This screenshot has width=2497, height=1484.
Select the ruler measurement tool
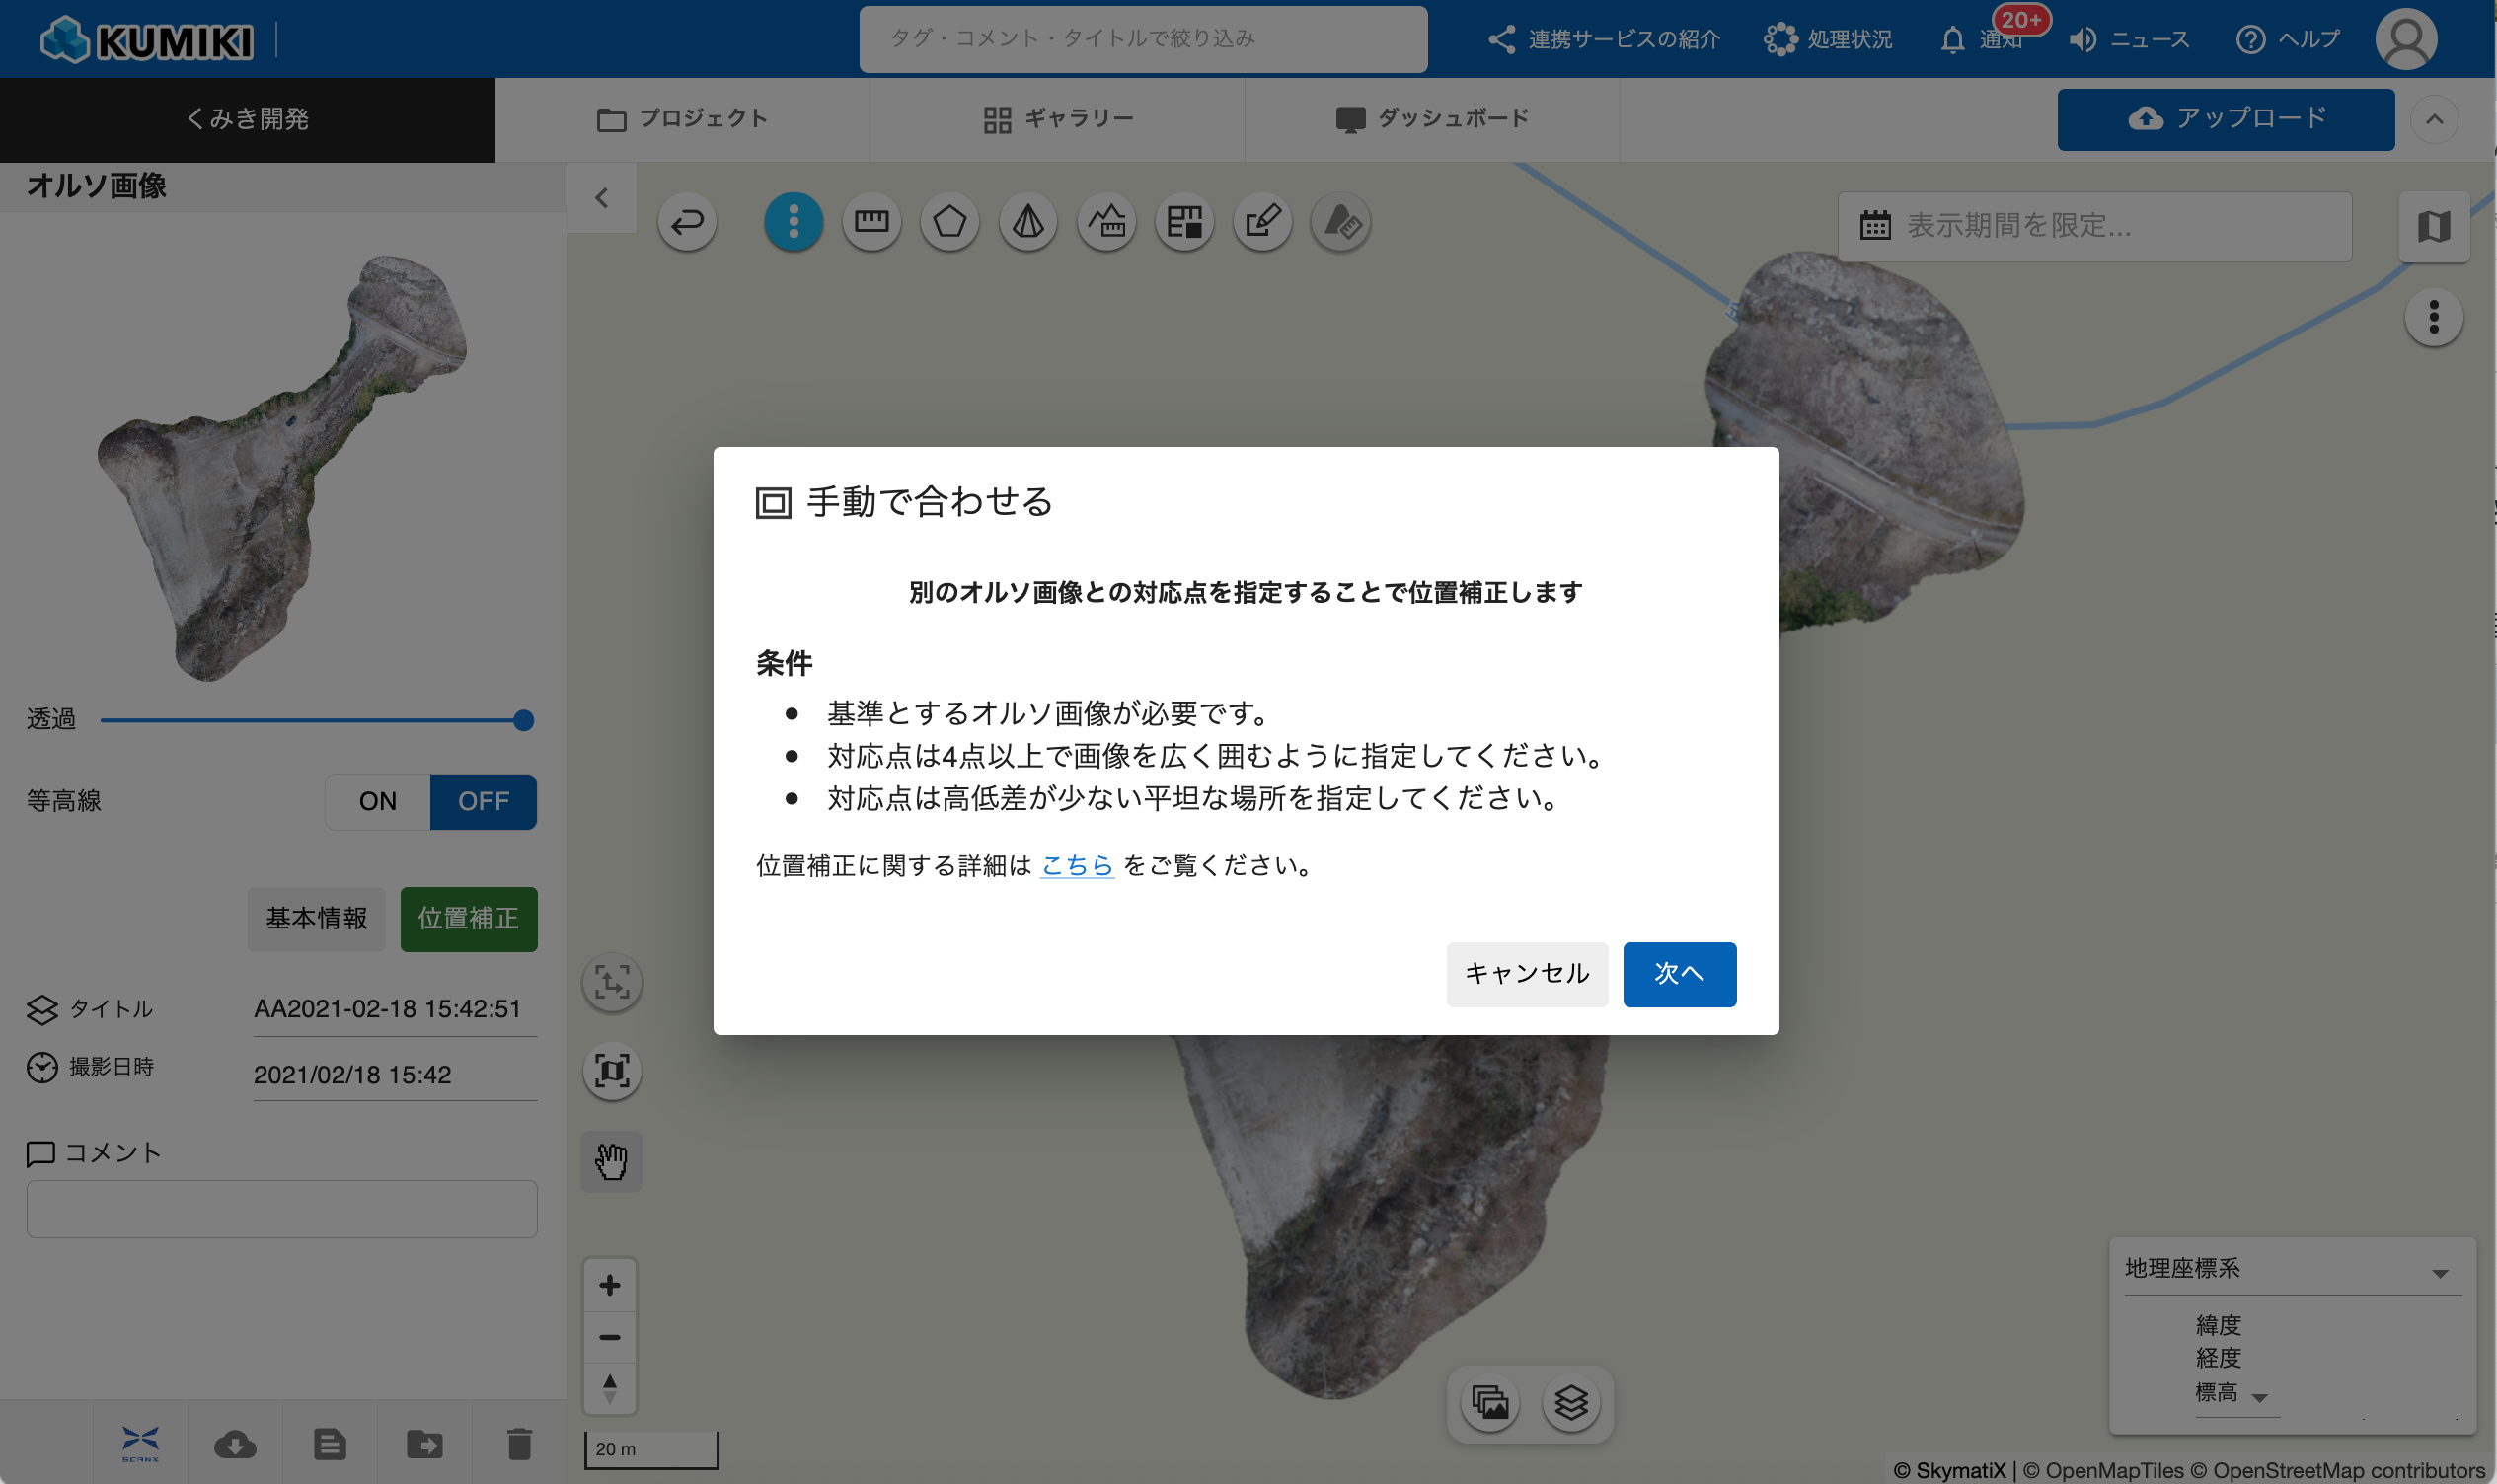tap(871, 221)
